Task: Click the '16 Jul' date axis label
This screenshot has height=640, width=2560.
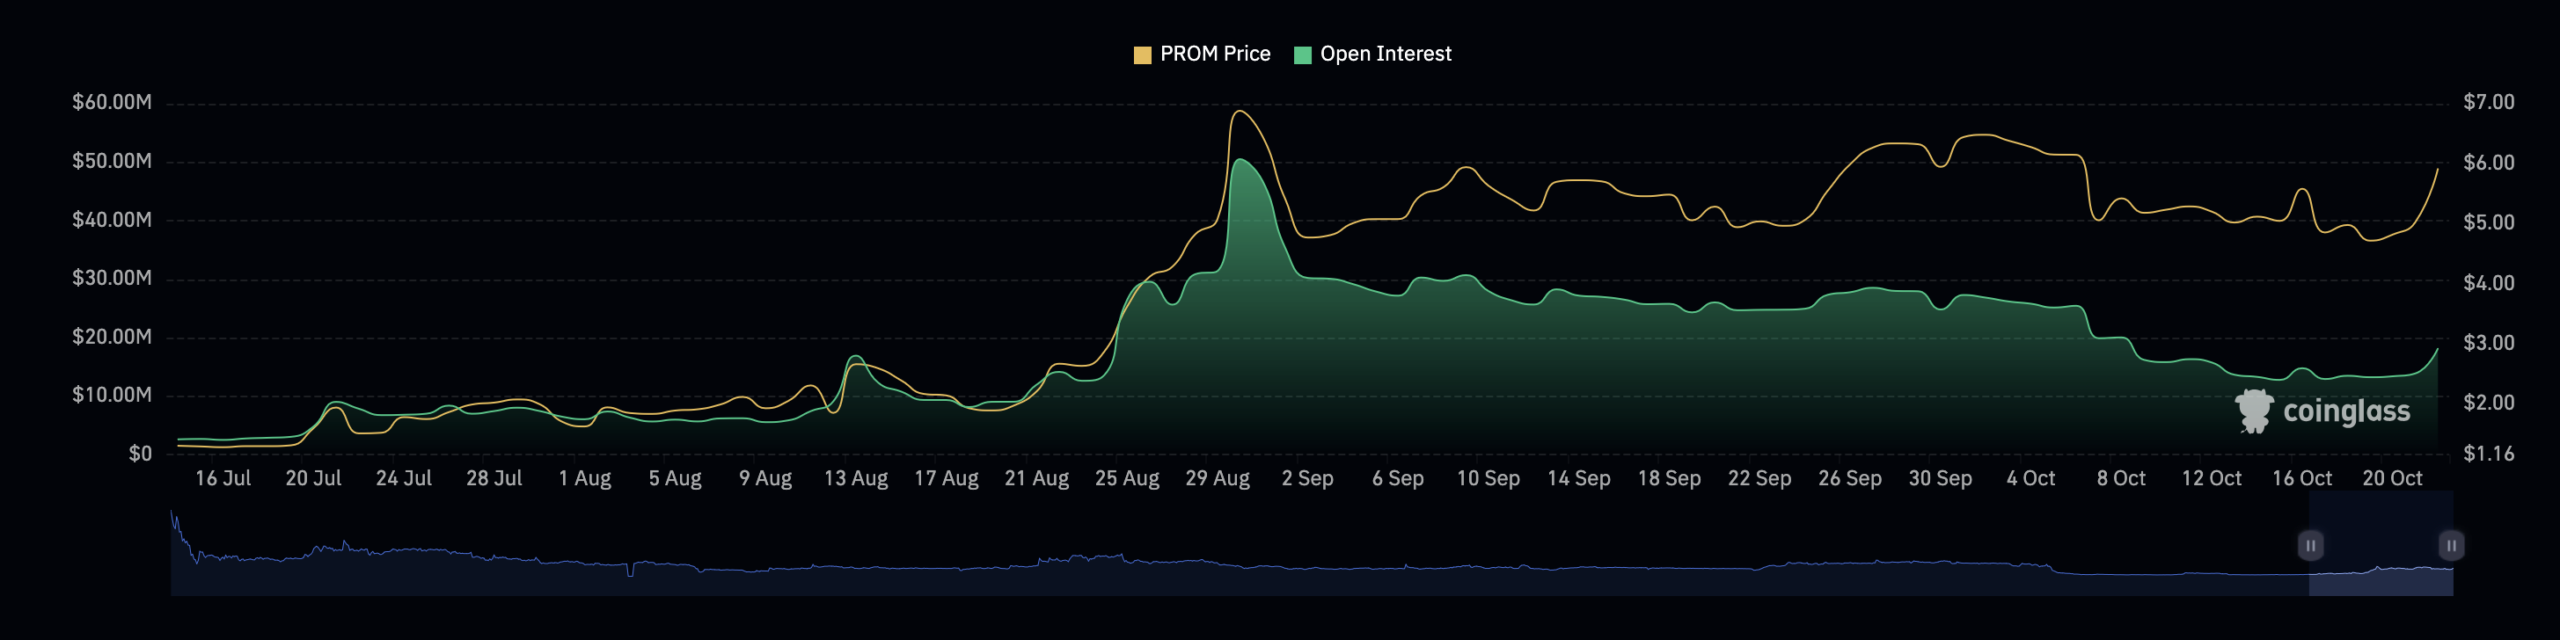Action: 223,479
